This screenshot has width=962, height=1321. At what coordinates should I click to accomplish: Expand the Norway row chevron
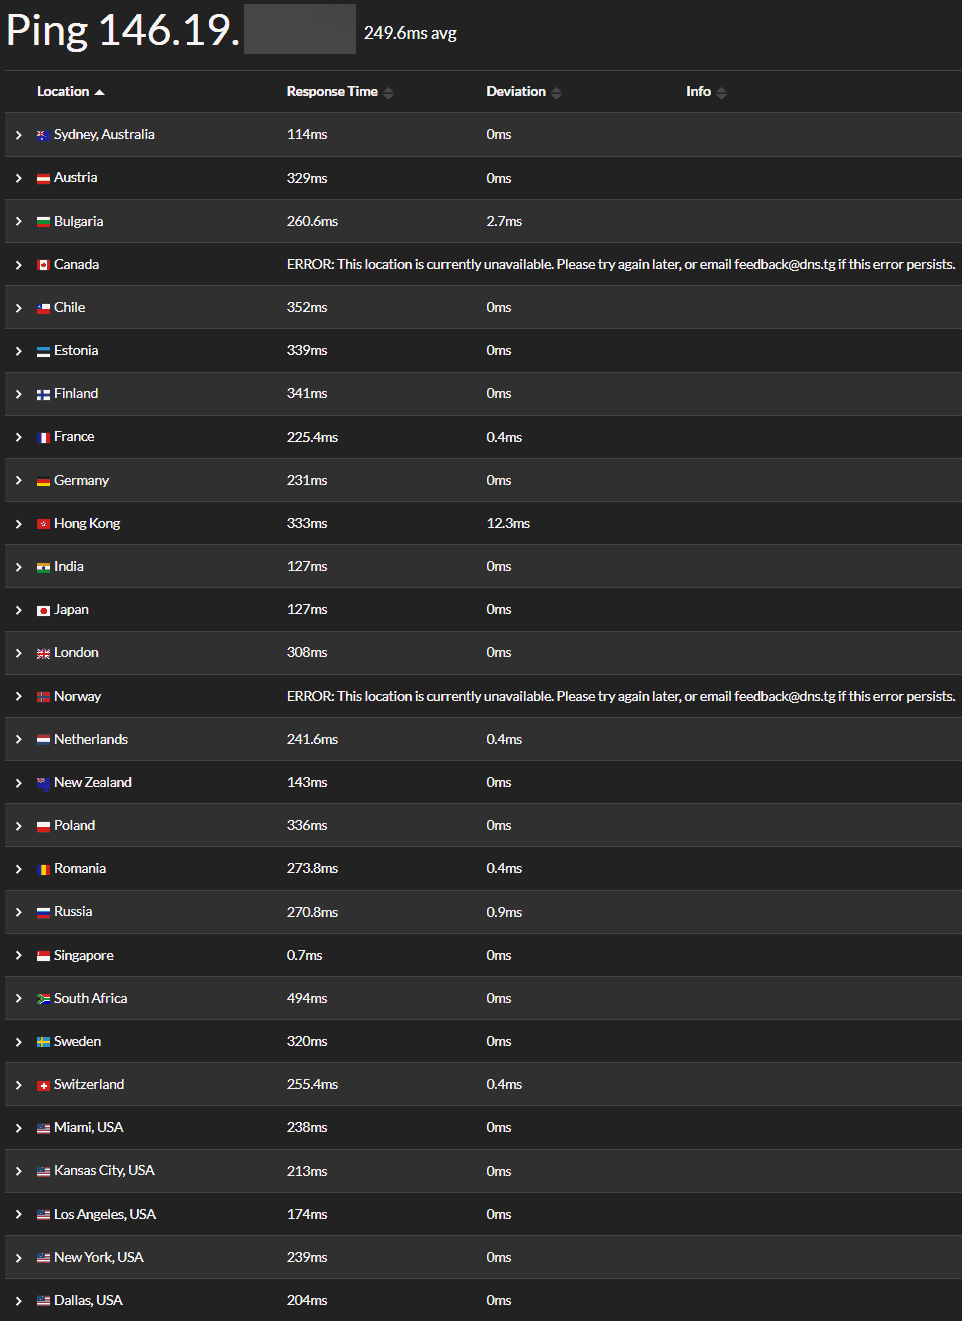point(18,697)
